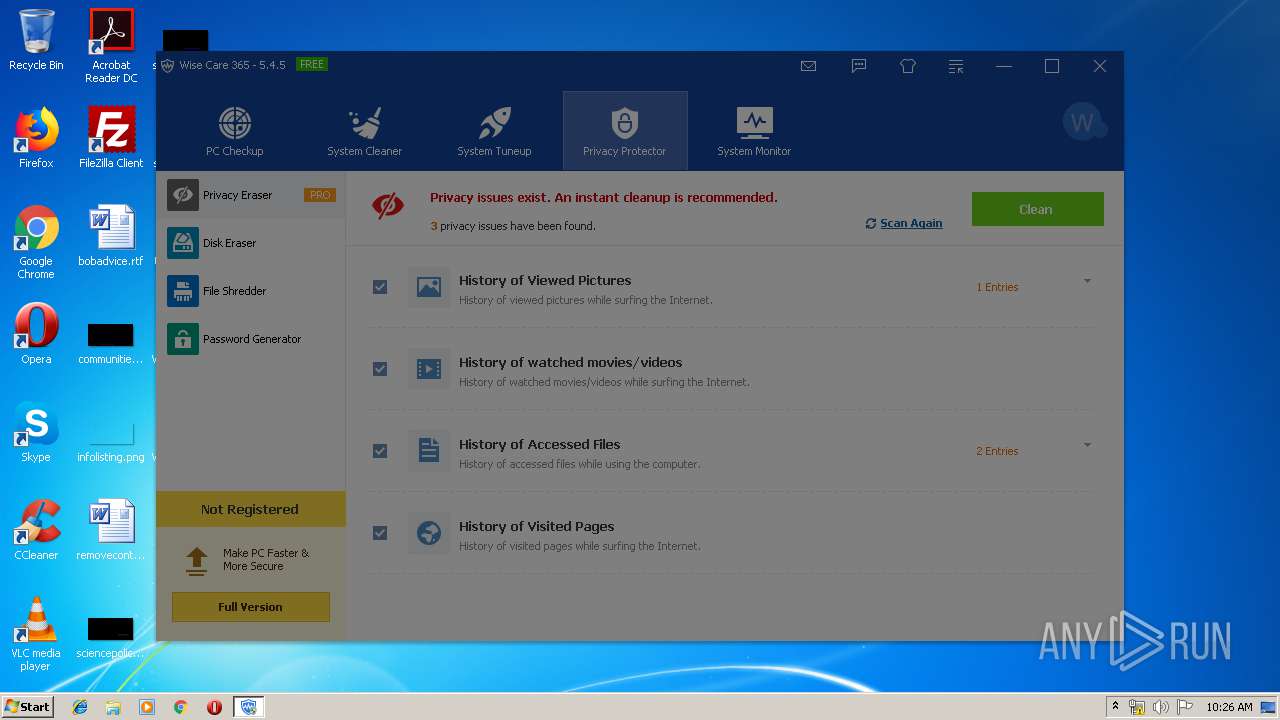Click the upgrade arrow icon beside Make PC Faster
The image size is (1280, 720).
pyautogui.click(x=197, y=560)
